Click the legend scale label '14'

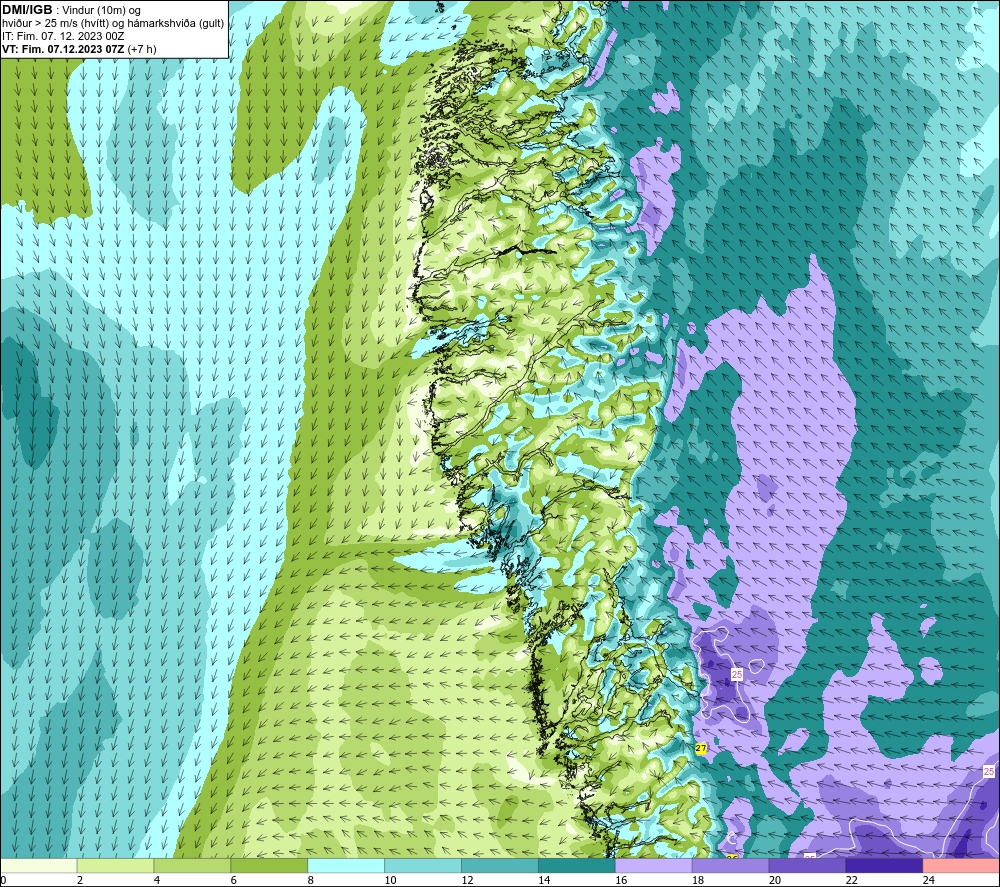[544, 881]
